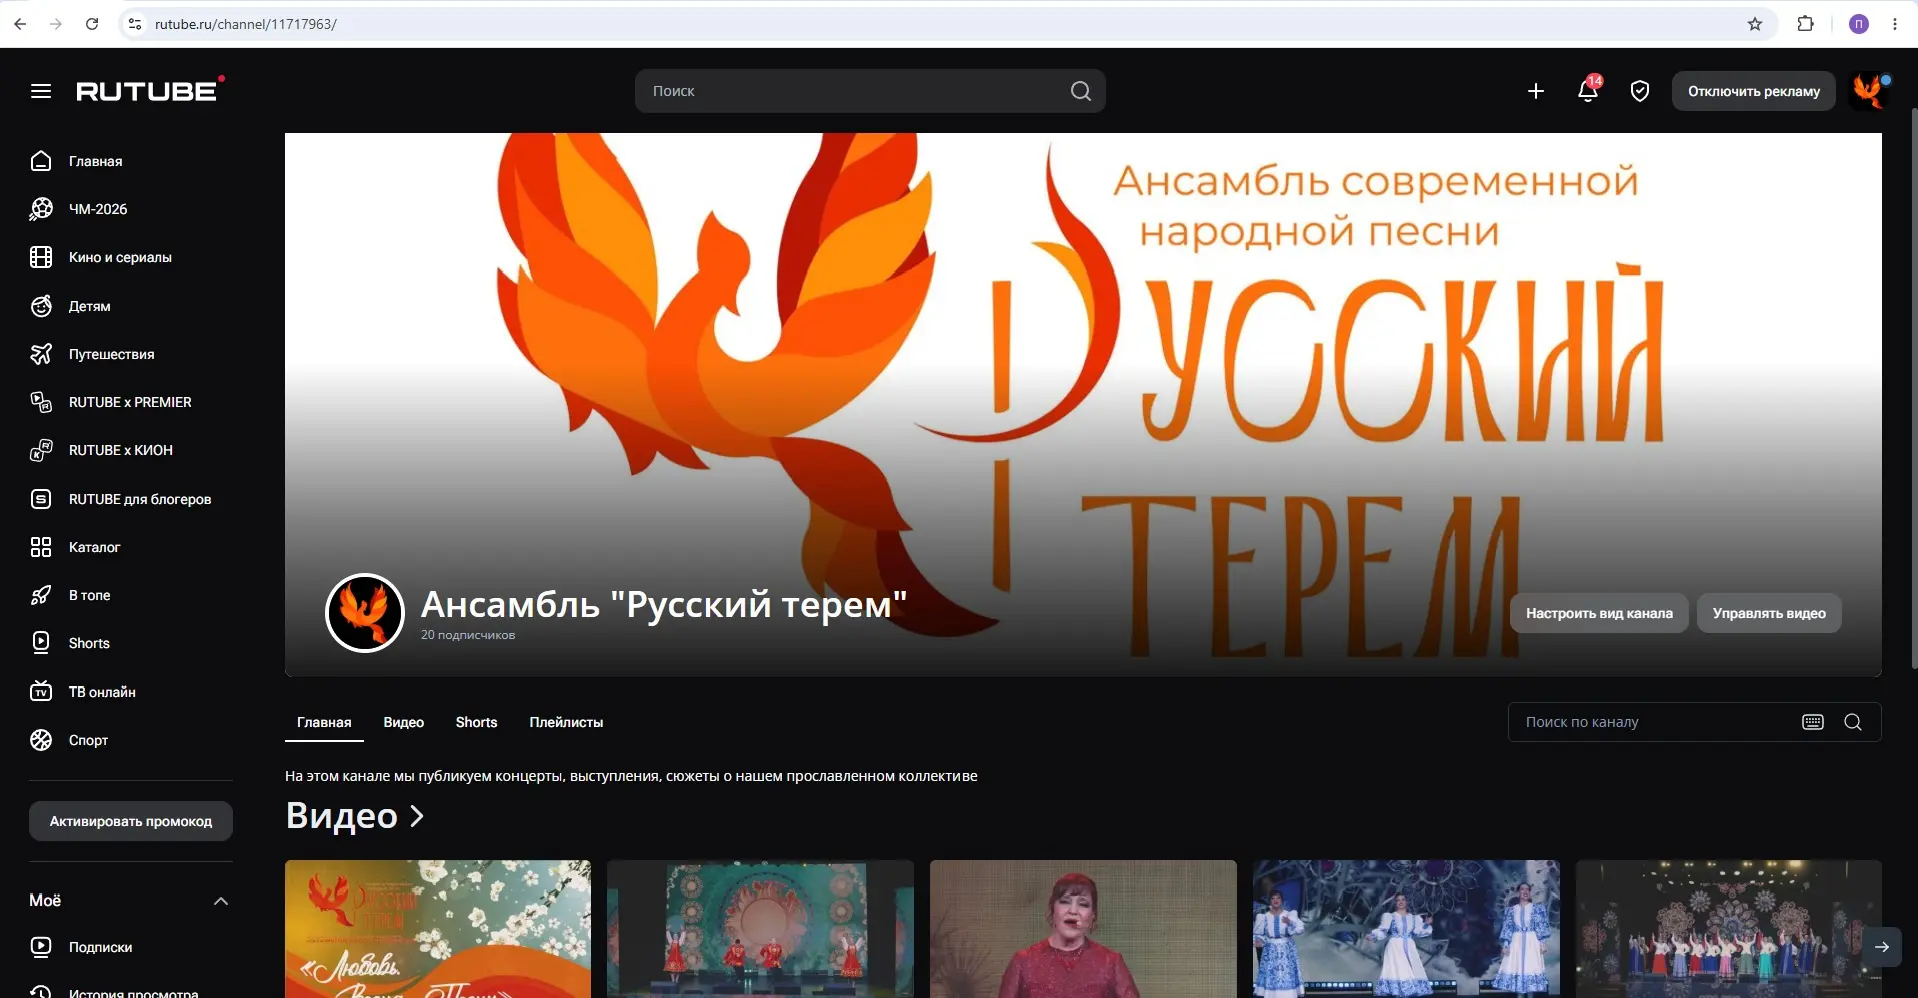1918x998 pixels.
Task: Bookmark page with browser star icon
Action: click(x=1755, y=24)
